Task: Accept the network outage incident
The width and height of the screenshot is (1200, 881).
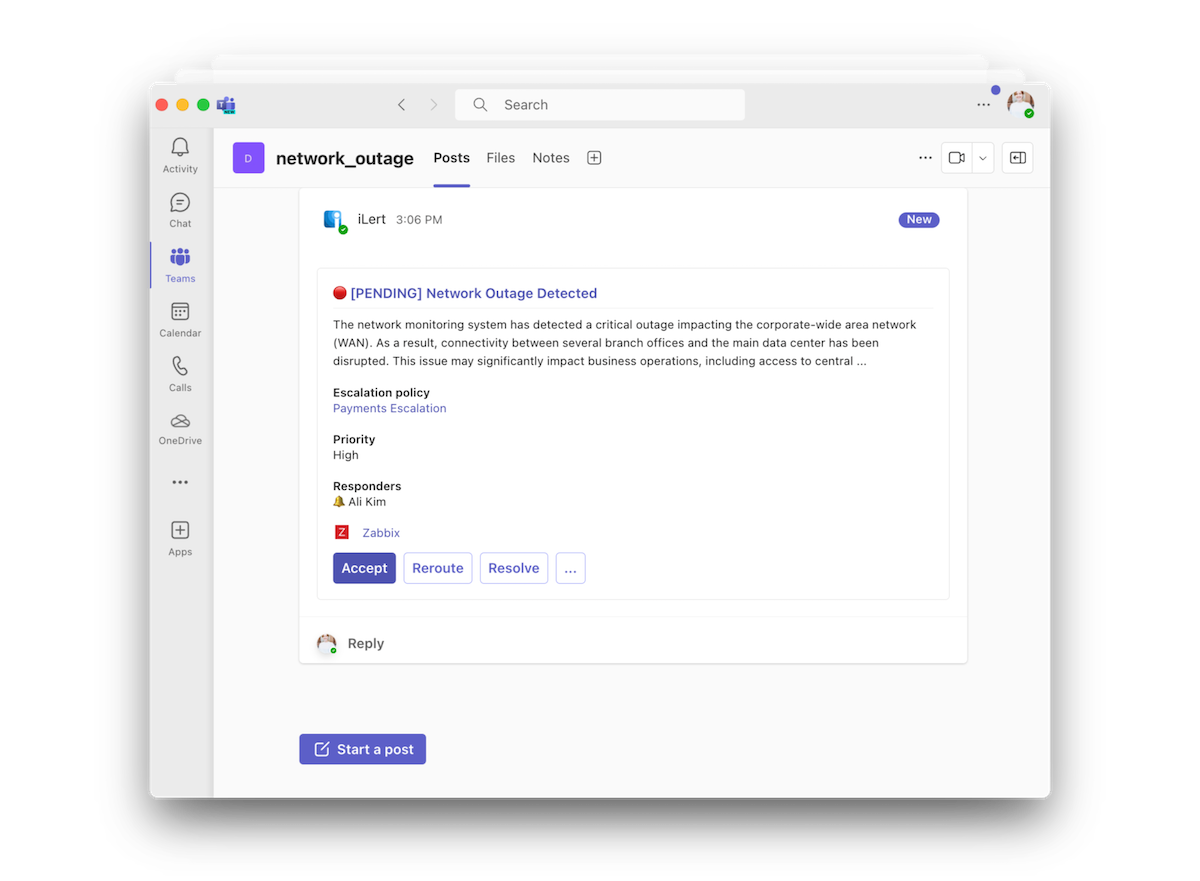Action: pyautogui.click(x=364, y=567)
